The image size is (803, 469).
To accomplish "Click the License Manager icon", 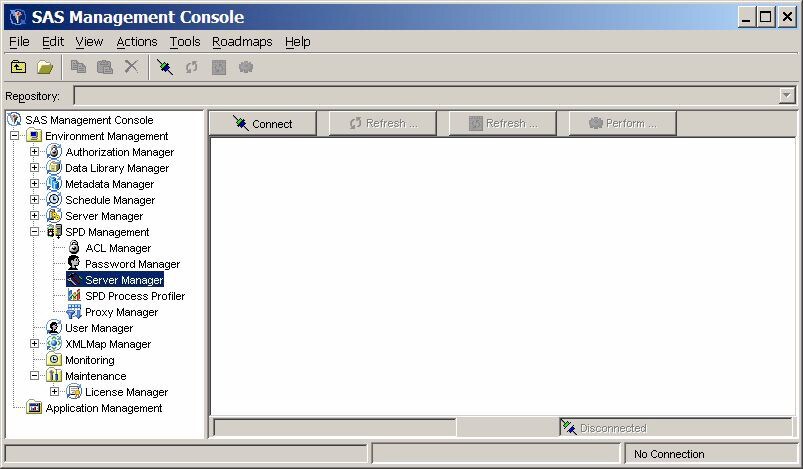I will (x=74, y=392).
